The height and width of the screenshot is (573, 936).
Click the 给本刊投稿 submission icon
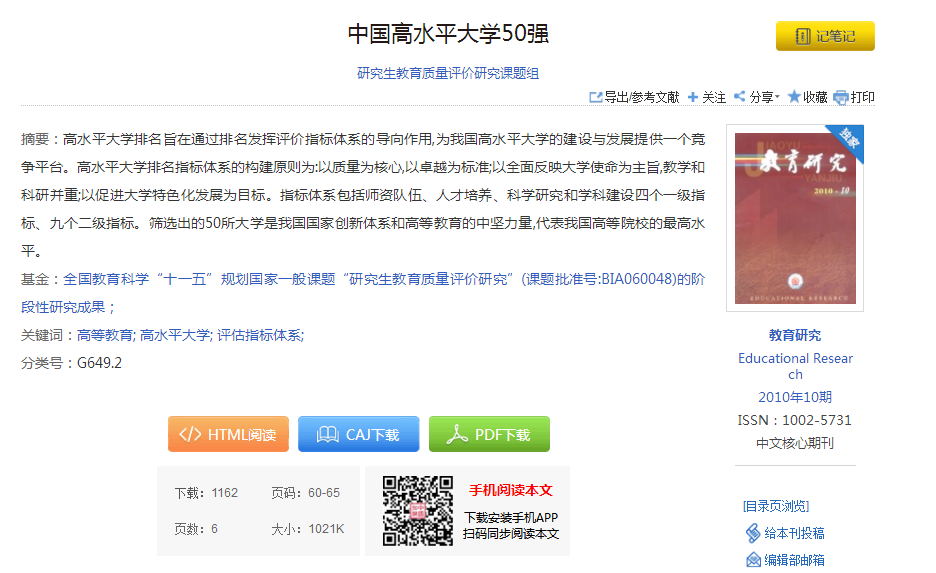coord(753,533)
